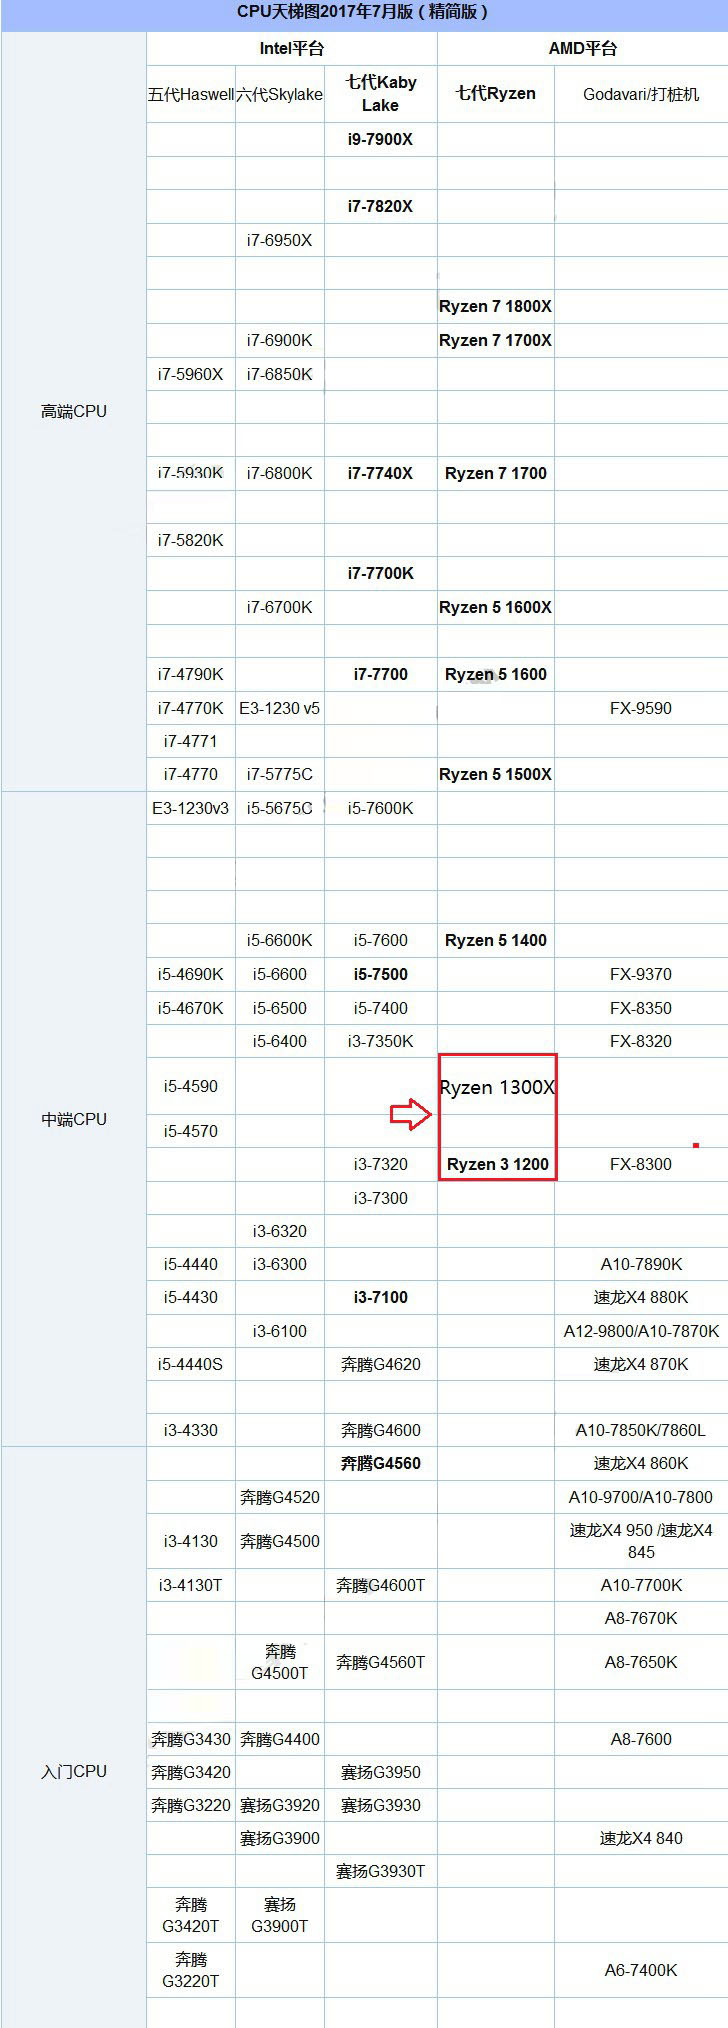Select the 高端CPU category label
This screenshot has width=728, height=2028.
point(73,411)
